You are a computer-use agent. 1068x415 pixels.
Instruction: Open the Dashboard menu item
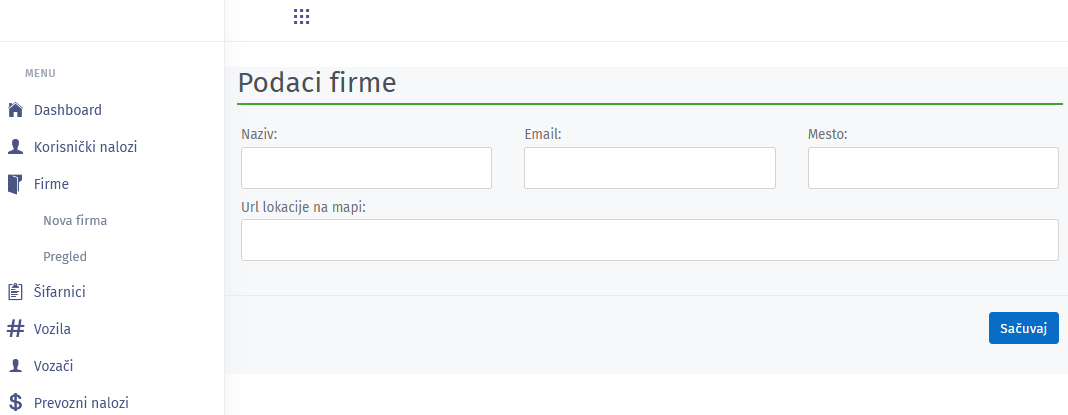coord(68,110)
